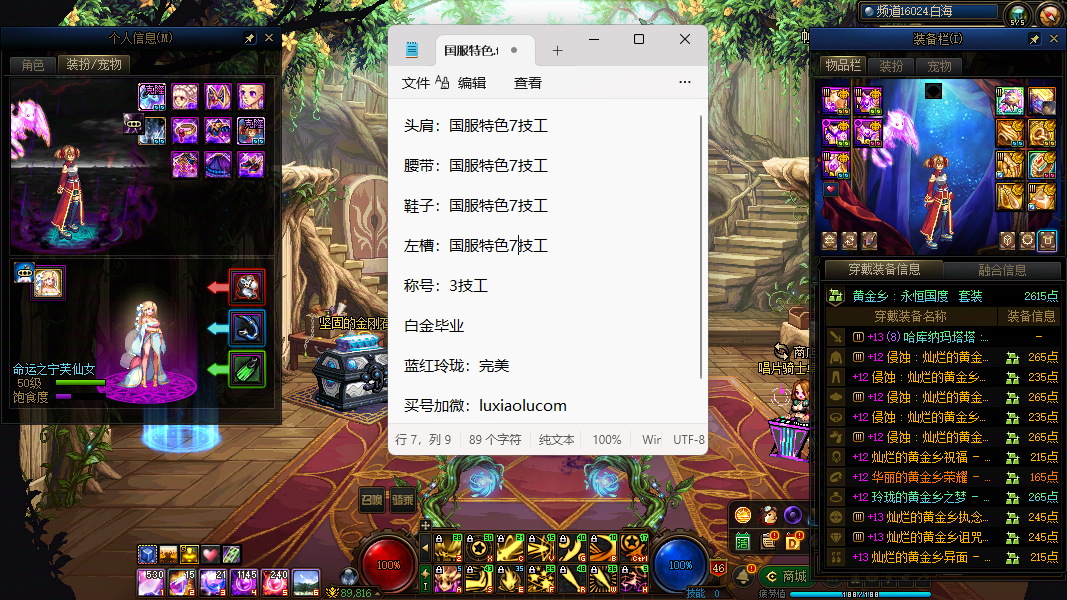Click the 召唤 summon button
The height and width of the screenshot is (600, 1067).
pos(371,502)
